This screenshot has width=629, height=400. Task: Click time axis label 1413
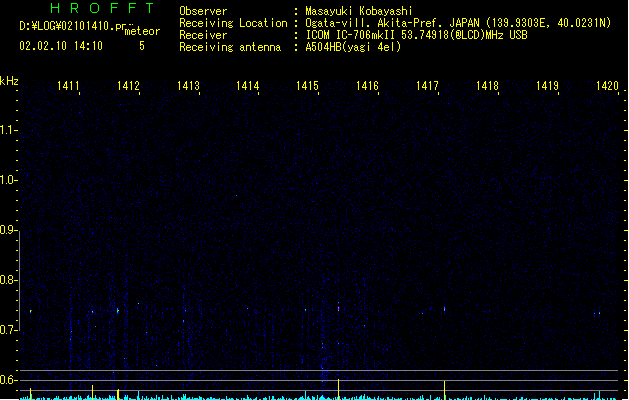(x=188, y=86)
